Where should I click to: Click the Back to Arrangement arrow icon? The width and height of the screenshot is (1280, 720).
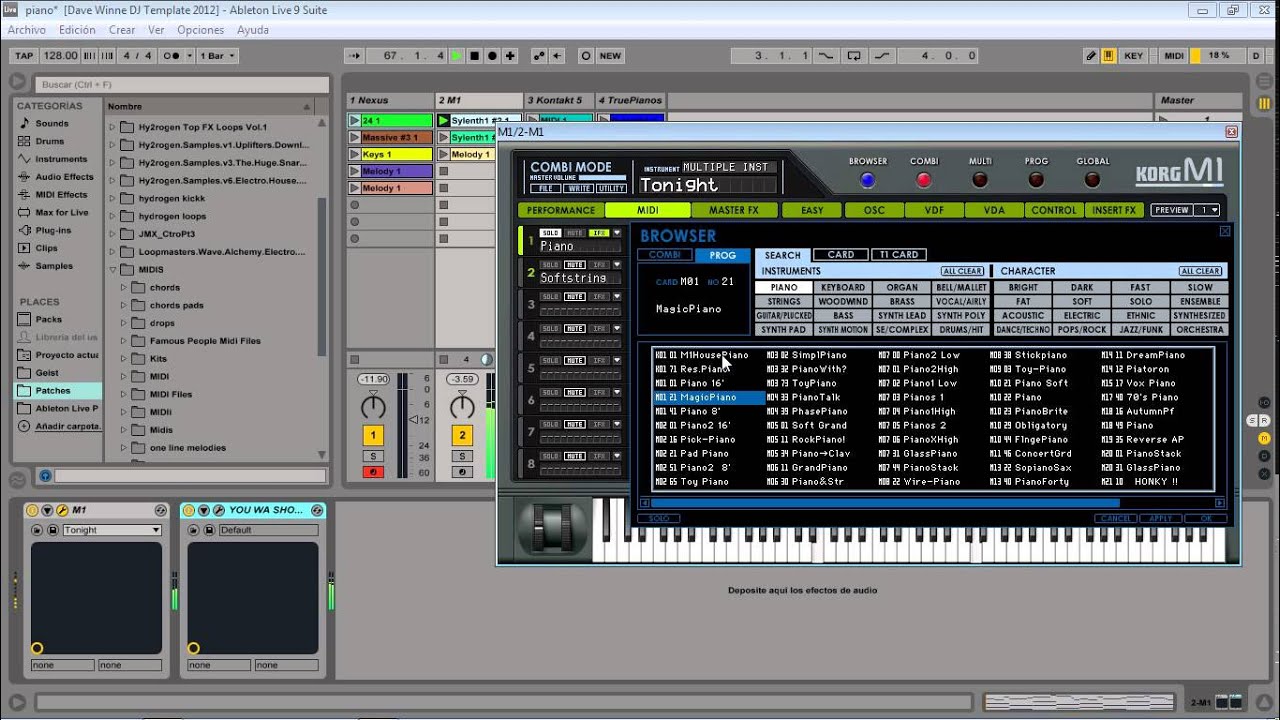click(557, 56)
